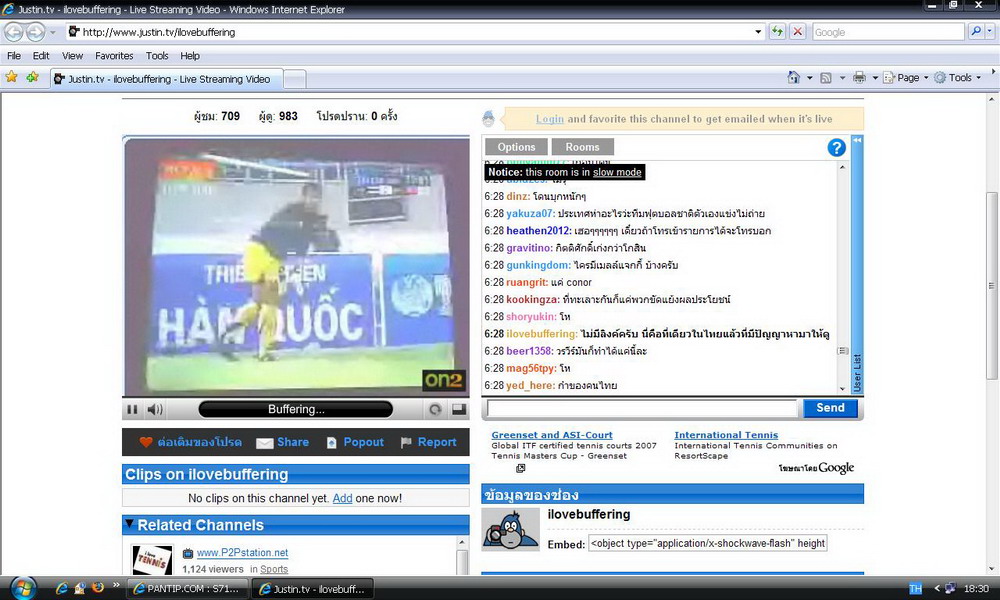Open the Page dropdown menu

pyautogui.click(x=906, y=78)
